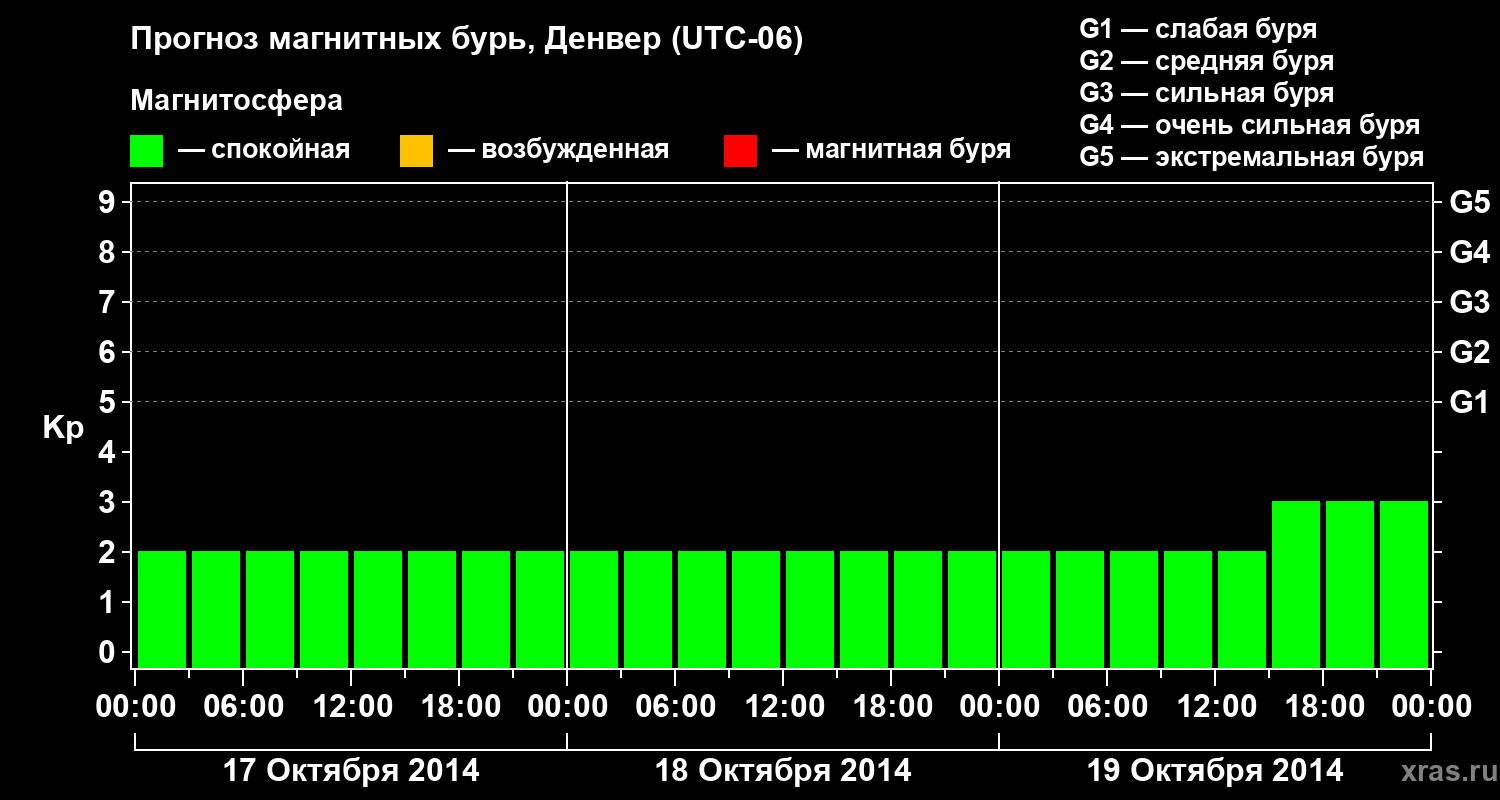Click the Kp axis label
Image resolution: width=1500 pixels, height=800 pixels.
[x=63, y=429]
